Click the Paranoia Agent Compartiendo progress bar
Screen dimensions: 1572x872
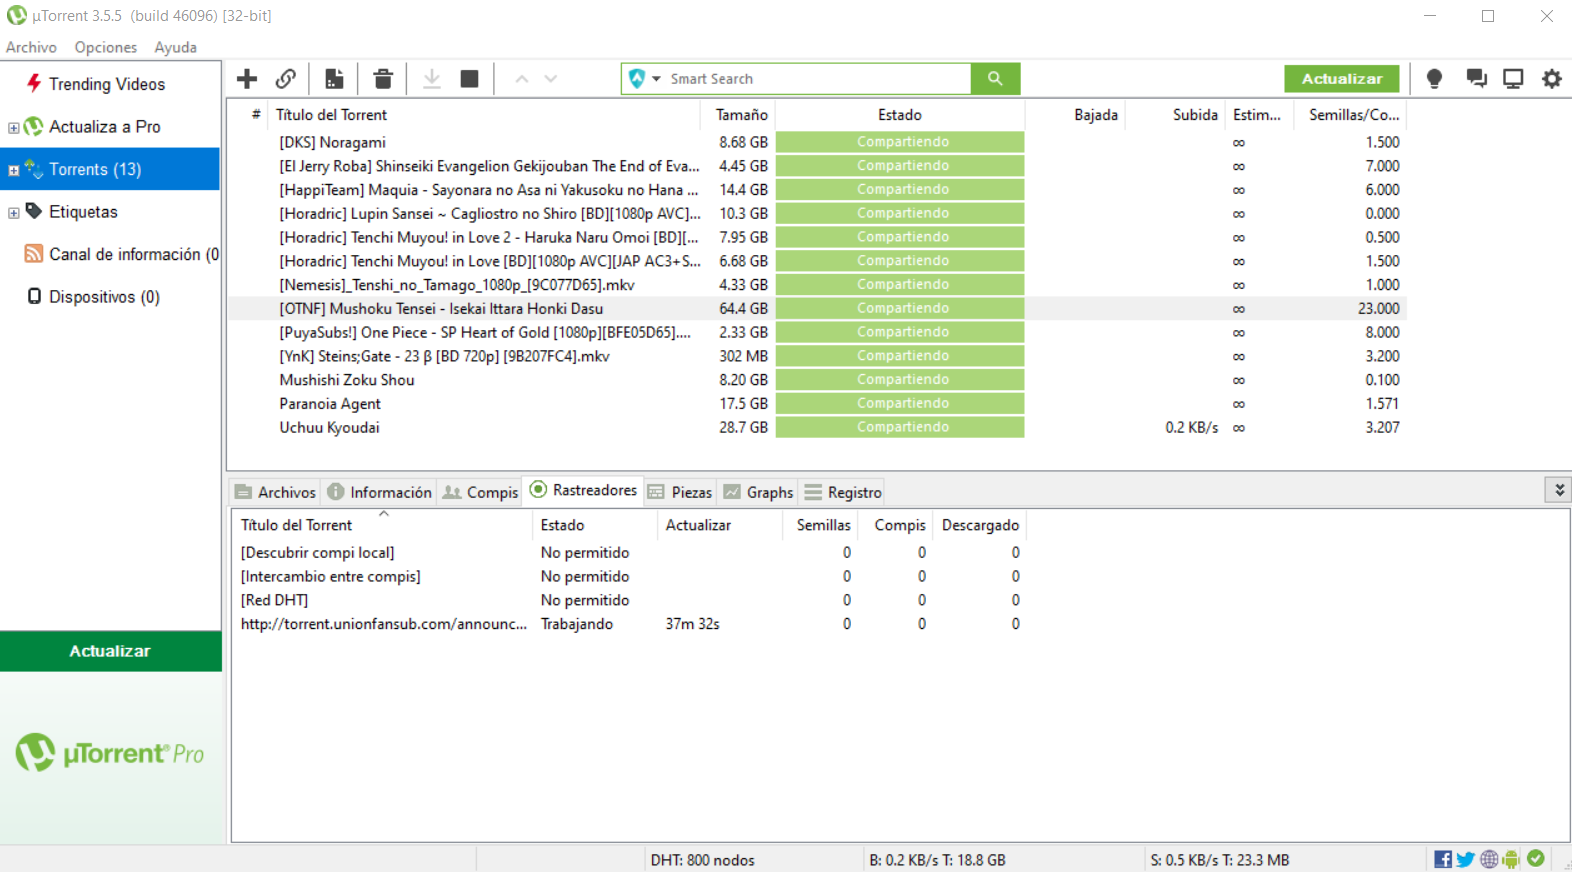pyautogui.click(x=900, y=403)
